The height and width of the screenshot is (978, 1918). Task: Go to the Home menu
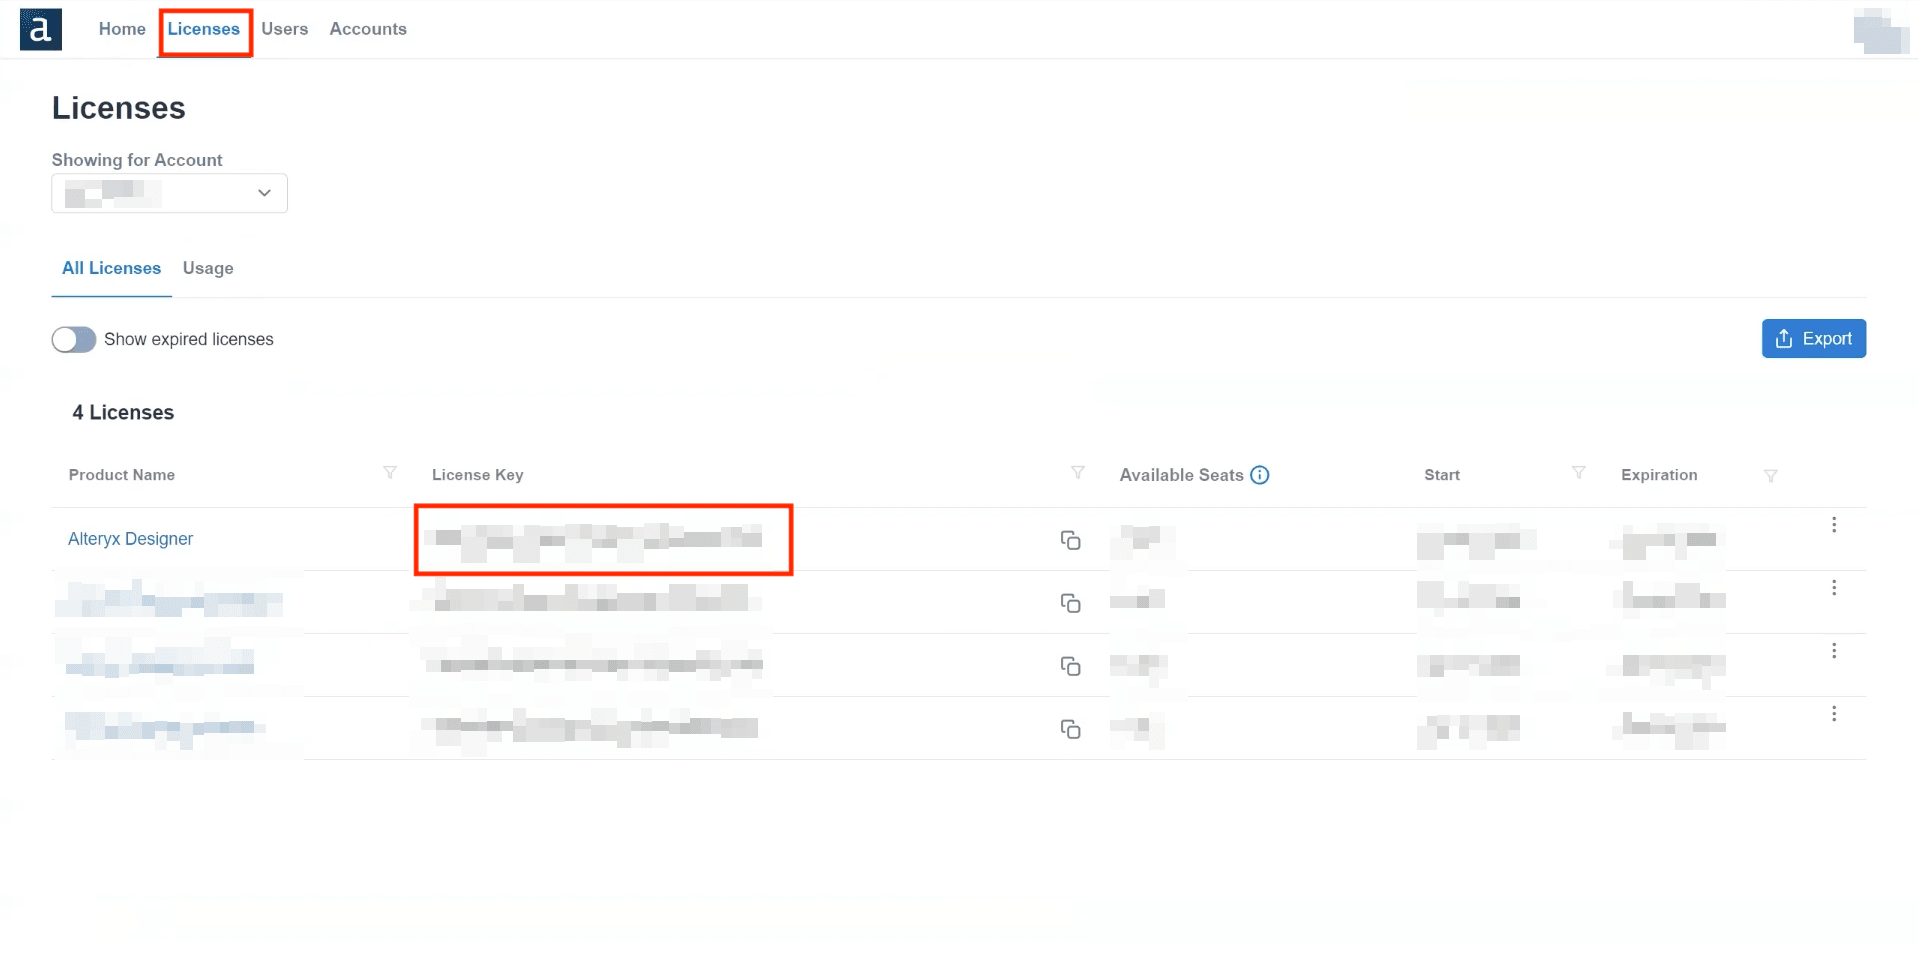(122, 29)
